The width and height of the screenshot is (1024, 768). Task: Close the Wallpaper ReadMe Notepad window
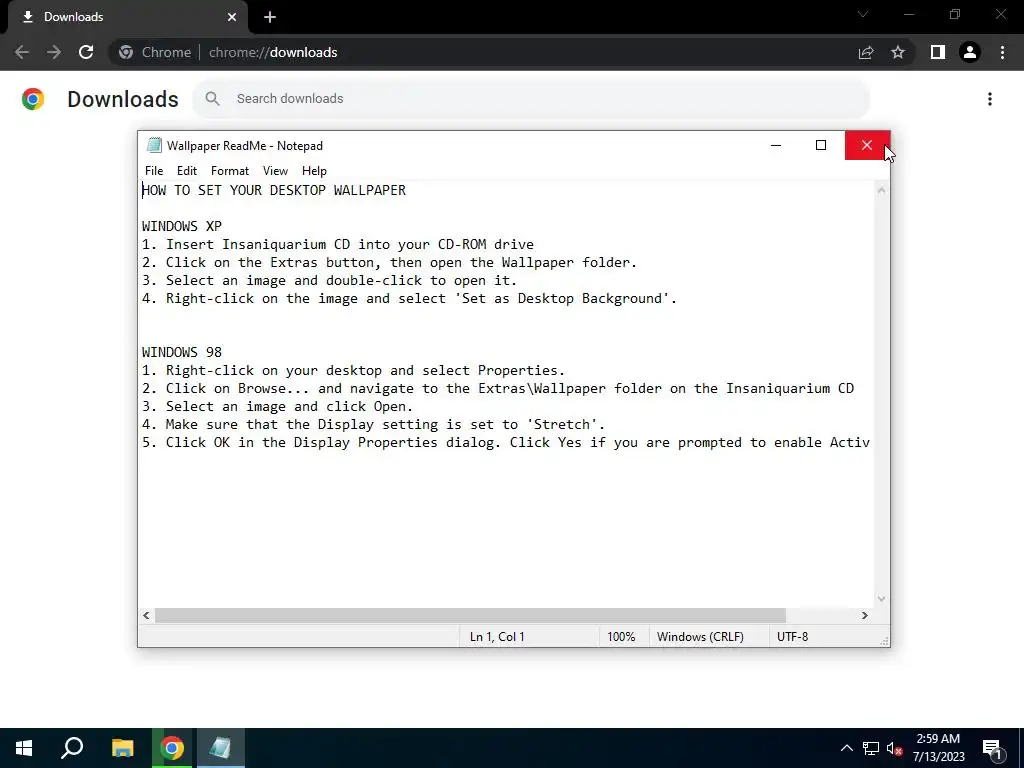(x=867, y=145)
